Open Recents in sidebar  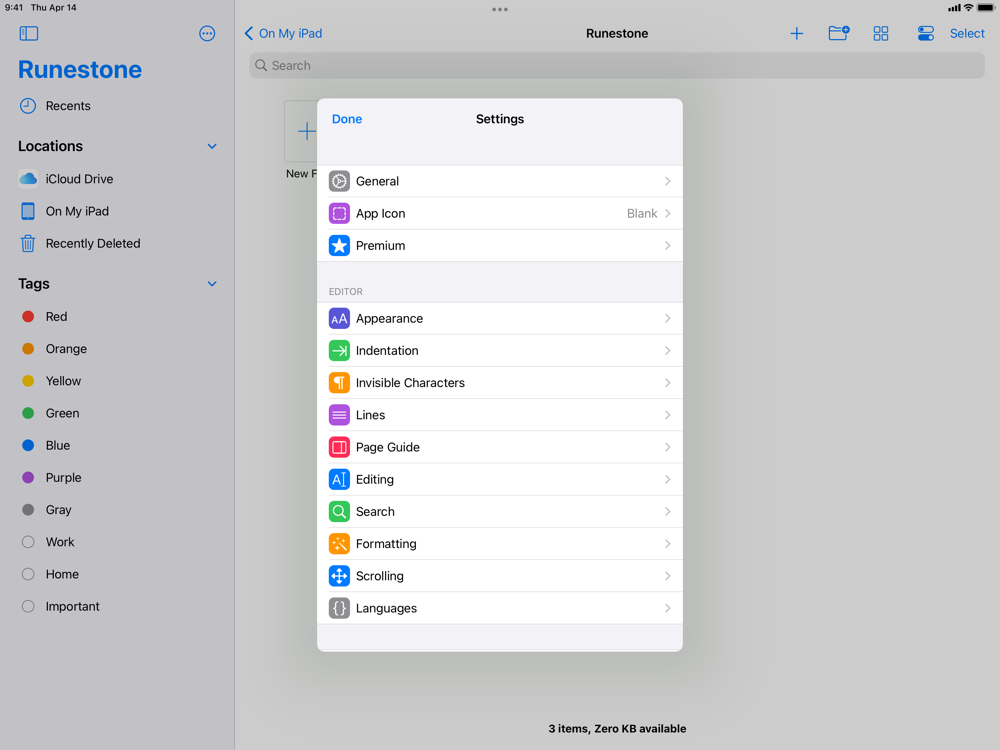[x=117, y=106]
